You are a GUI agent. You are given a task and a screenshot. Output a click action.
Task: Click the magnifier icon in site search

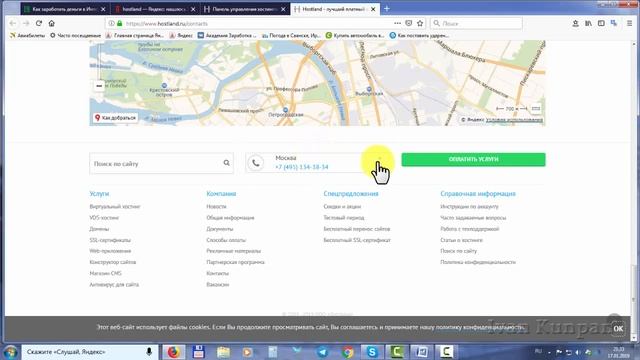[227, 163]
